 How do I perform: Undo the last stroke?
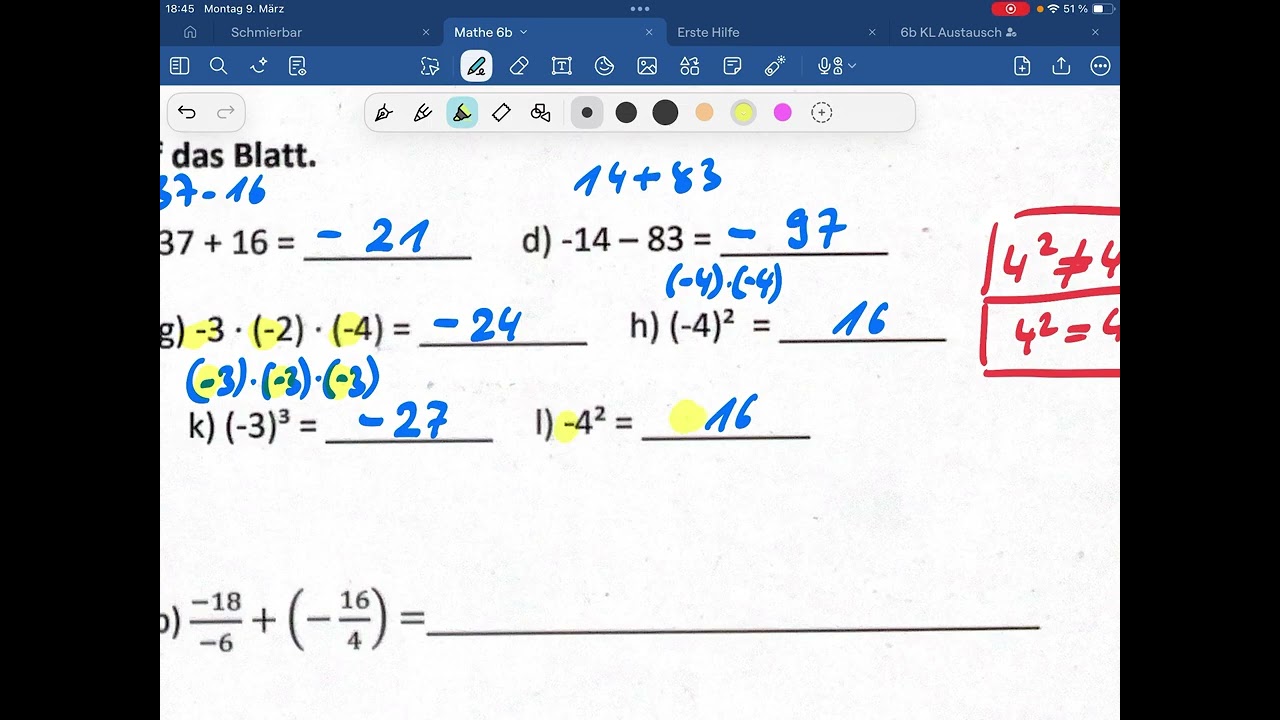pyautogui.click(x=187, y=112)
